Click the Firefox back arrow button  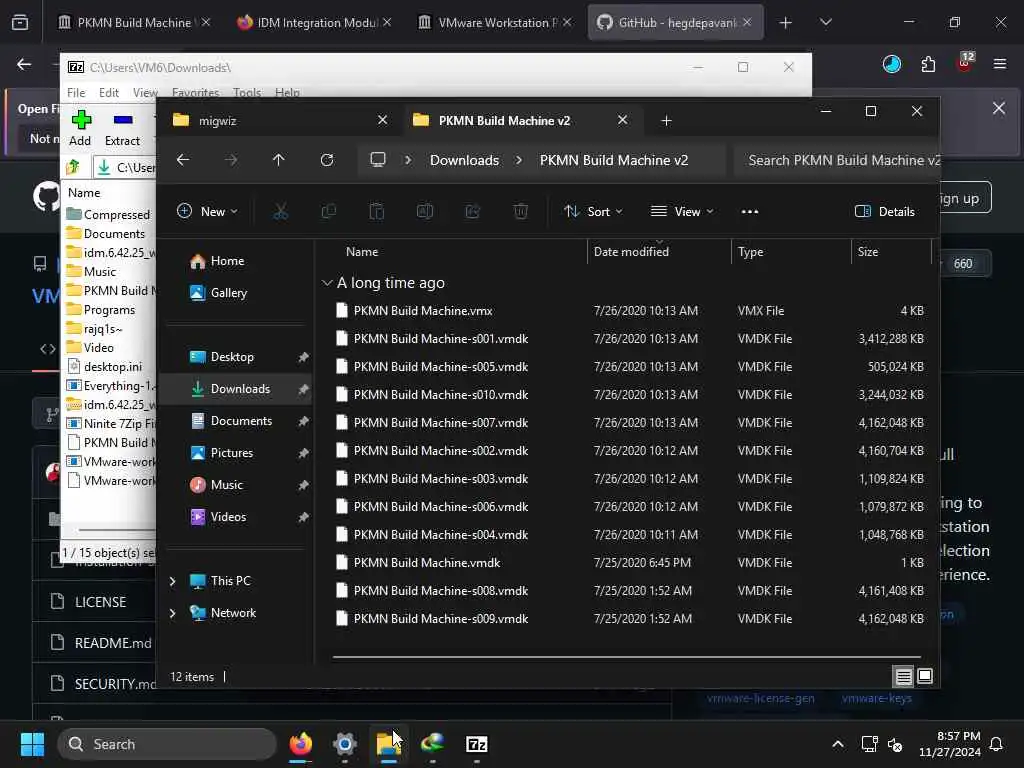click(24, 64)
